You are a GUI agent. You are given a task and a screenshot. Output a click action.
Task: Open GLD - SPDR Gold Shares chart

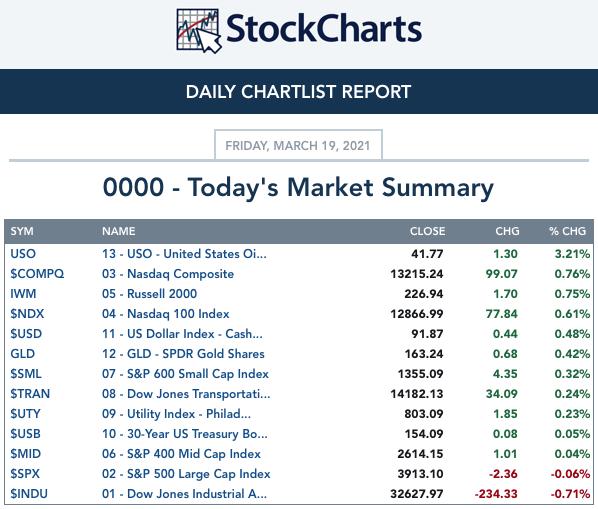(x=183, y=354)
